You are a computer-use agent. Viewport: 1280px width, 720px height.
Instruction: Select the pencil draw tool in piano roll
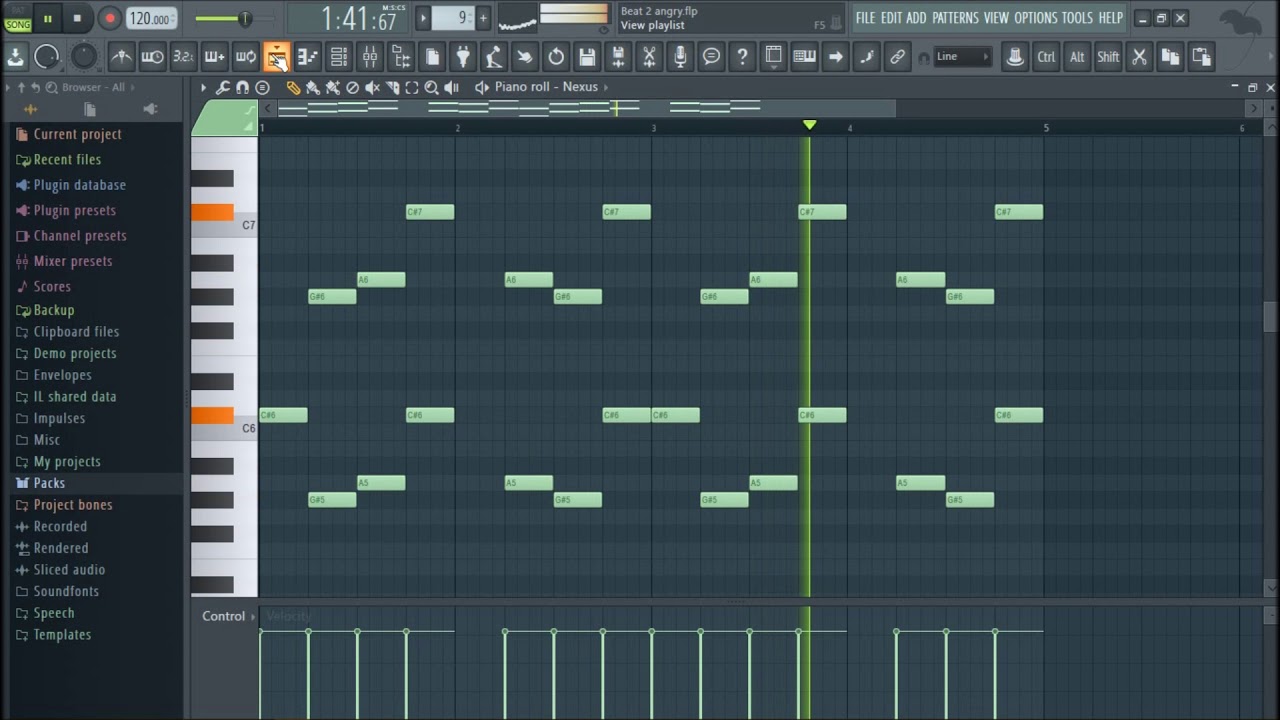pyautogui.click(x=293, y=88)
